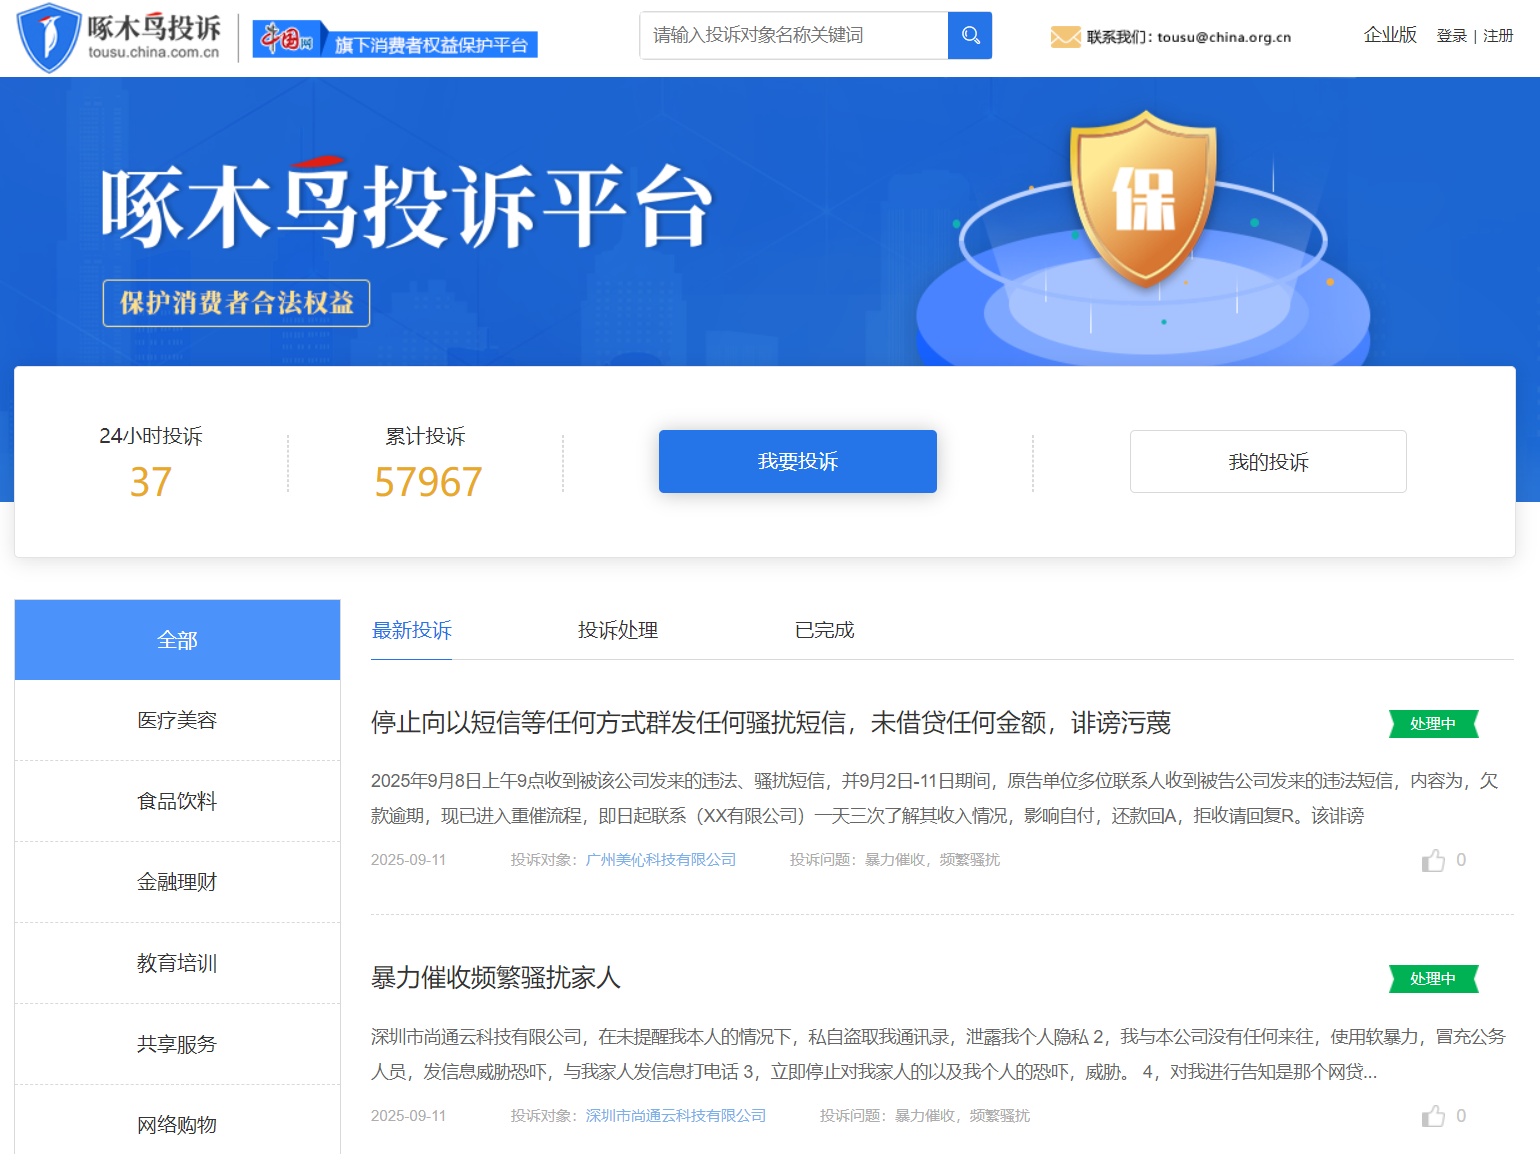1540x1154 pixels.
Task: Switch to the 投诉处理 tab
Action: pyautogui.click(x=617, y=630)
